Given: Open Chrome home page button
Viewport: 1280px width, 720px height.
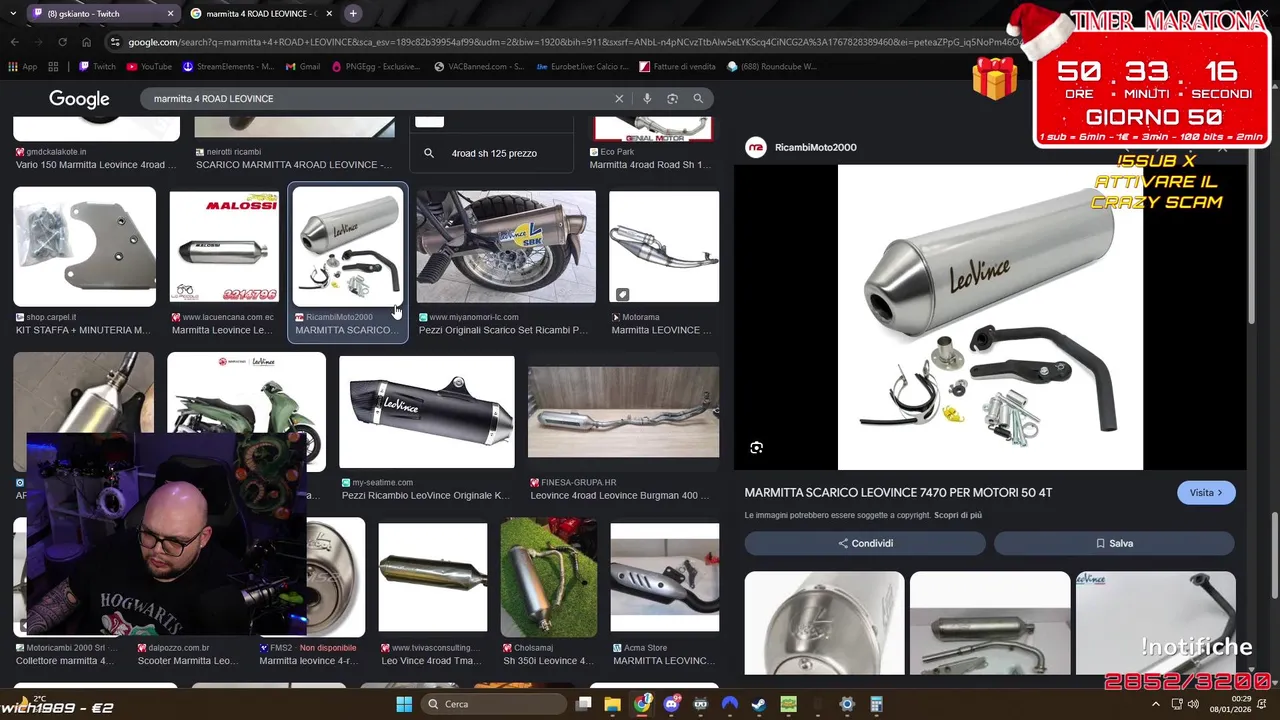Looking at the screenshot, I should [86, 42].
